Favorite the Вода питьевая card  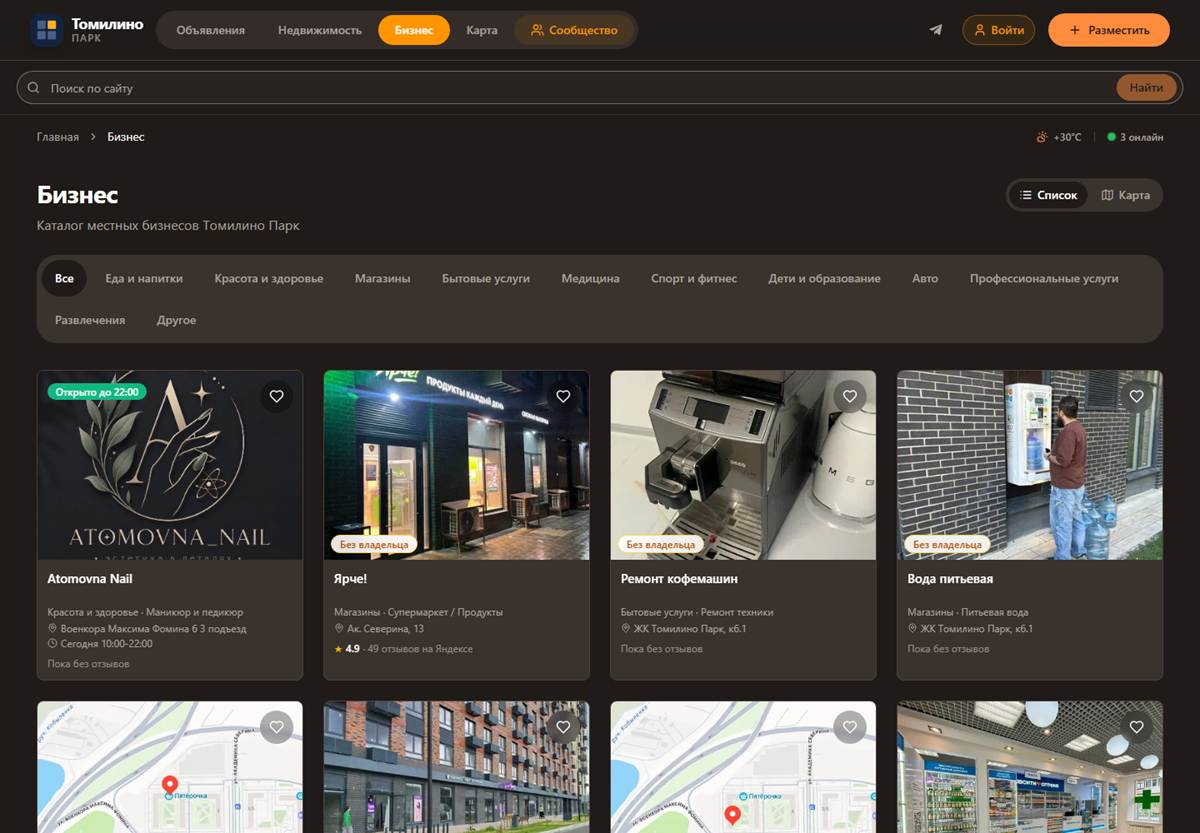pos(1136,396)
